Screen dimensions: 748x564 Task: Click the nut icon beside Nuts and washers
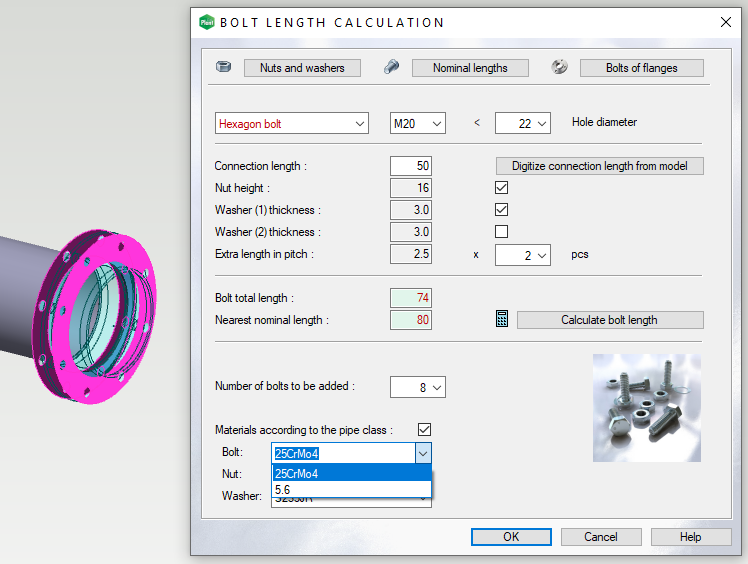(224, 68)
